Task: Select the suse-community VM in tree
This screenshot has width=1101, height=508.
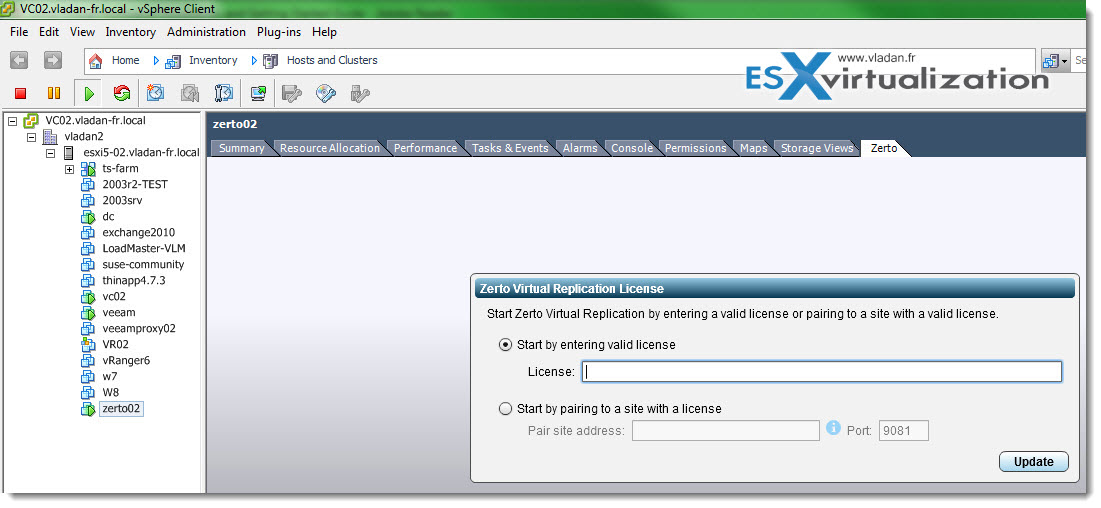Action: (x=143, y=265)
